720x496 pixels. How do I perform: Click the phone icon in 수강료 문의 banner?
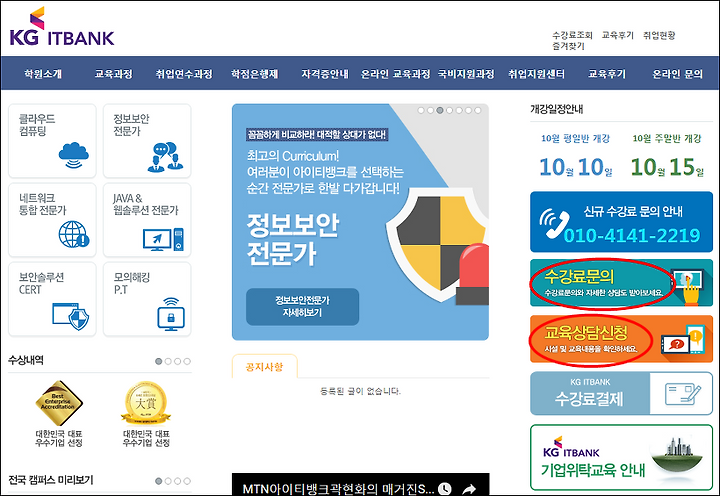tap(554, 224)
